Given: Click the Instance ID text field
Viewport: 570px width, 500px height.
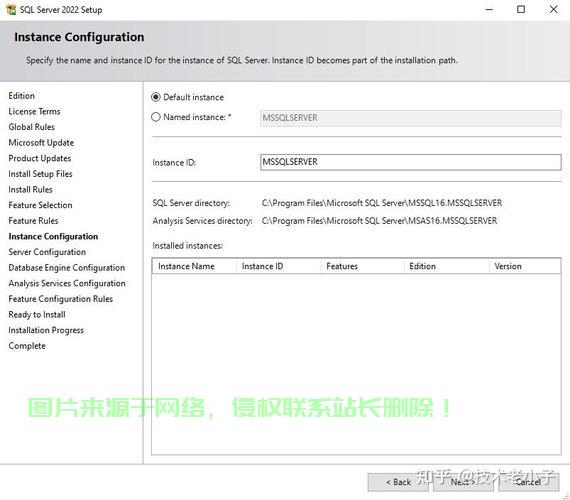Looking at the screenshot, I should 411,162.
